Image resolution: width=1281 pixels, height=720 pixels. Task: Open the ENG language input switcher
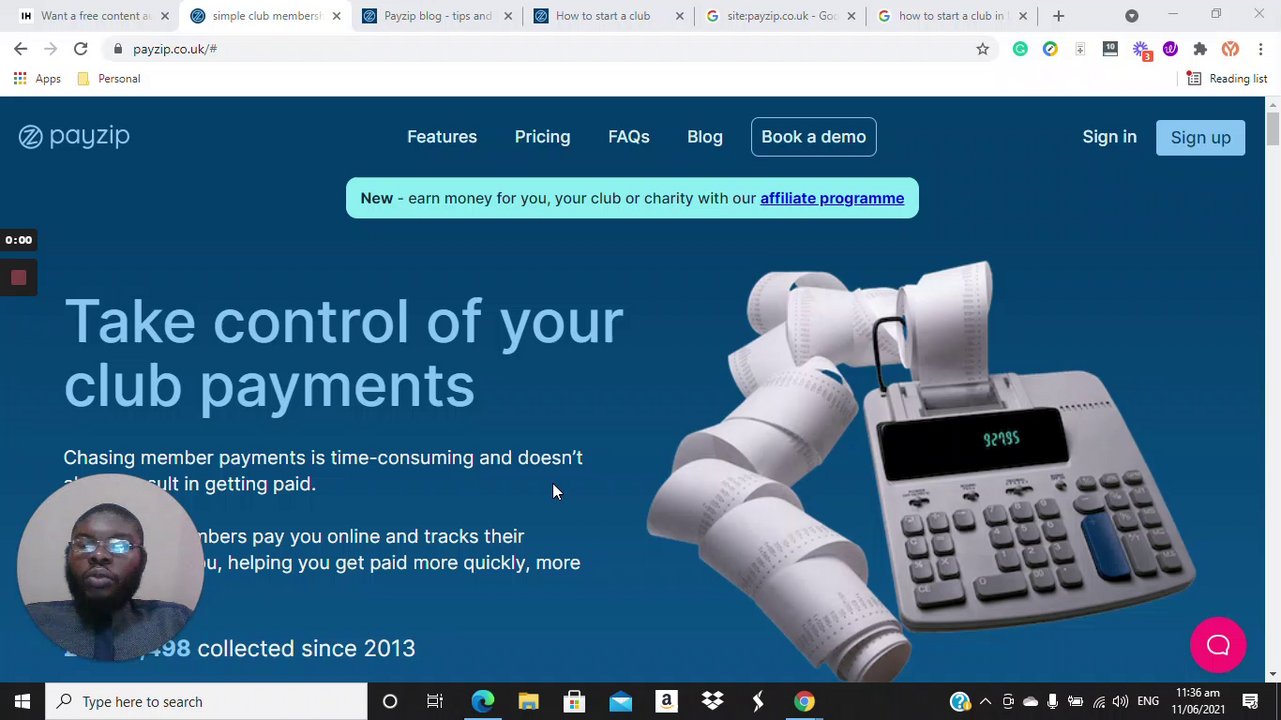tap(1148, 701)
